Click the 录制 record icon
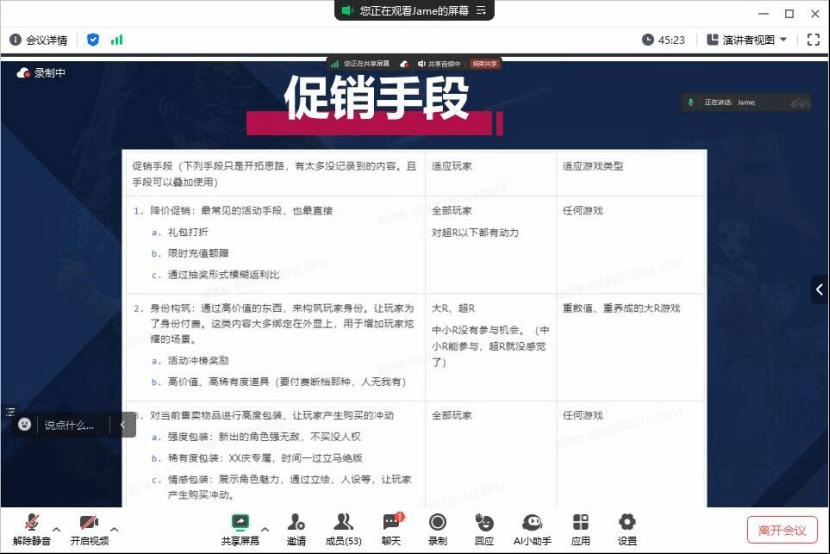Screen dimensions: 830x554 click(x=437, y=527)
